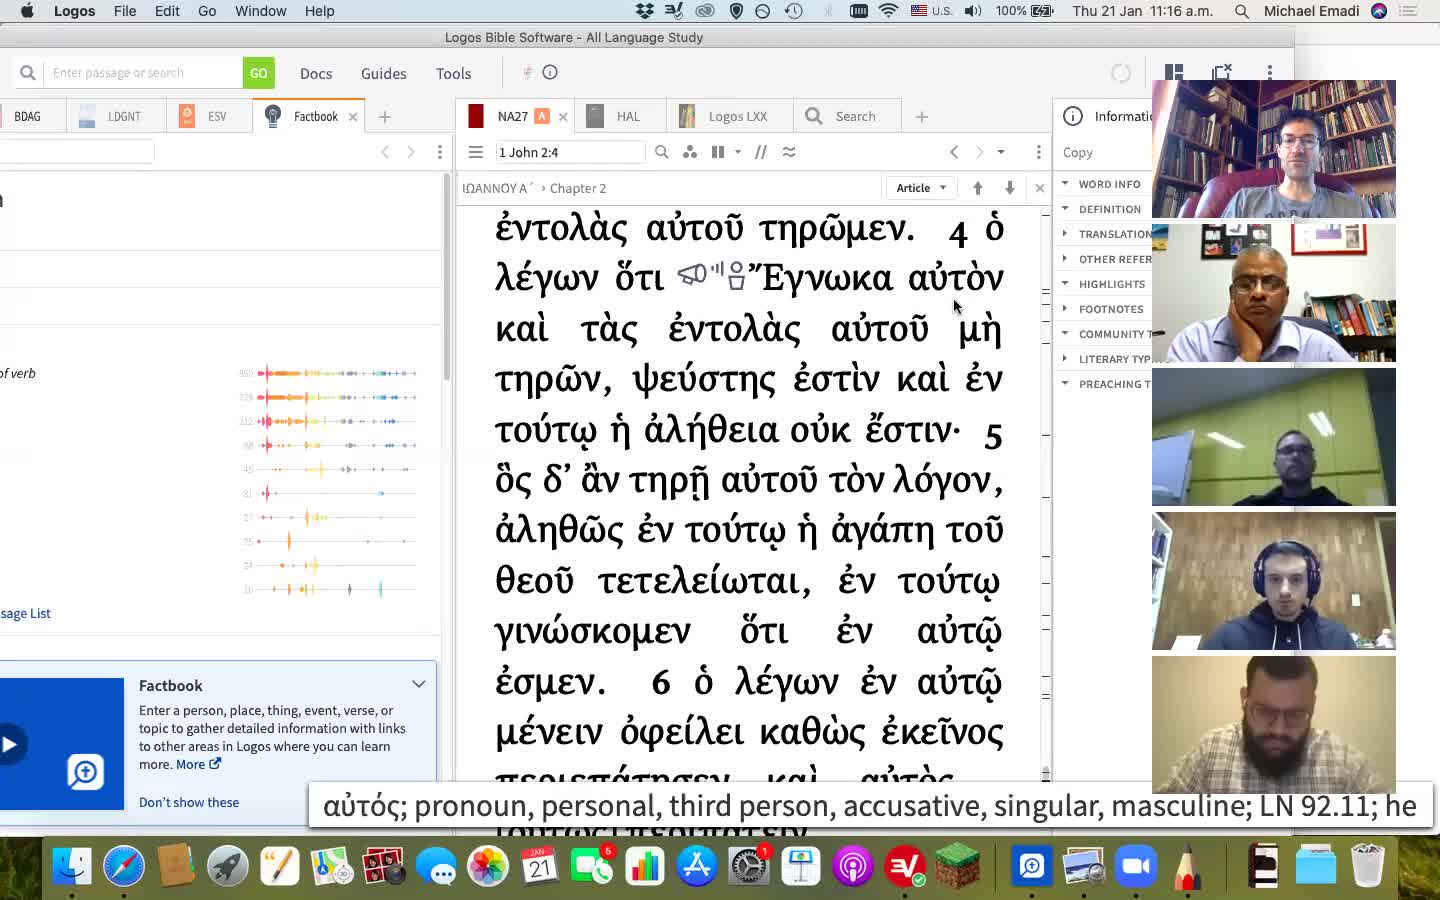Image resolution: width=1440 pixels, height=900 pixels.
Task: Go back in NA27 history
Action: tap(954, 152)
